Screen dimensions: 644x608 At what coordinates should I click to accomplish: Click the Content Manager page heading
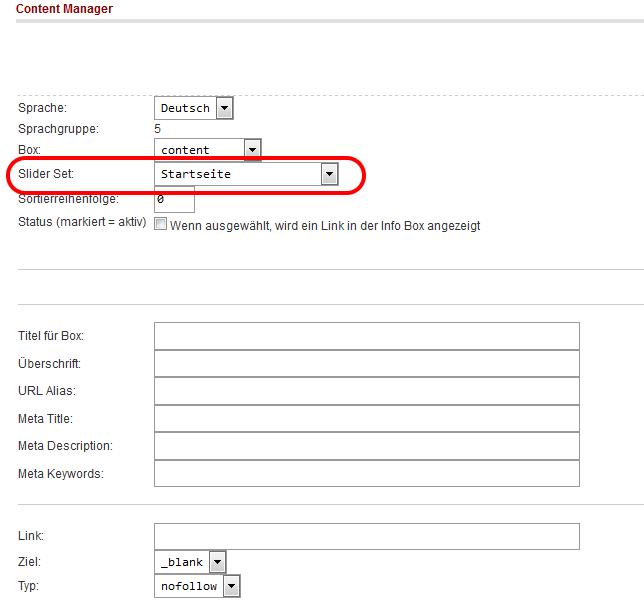click(64, 9)
